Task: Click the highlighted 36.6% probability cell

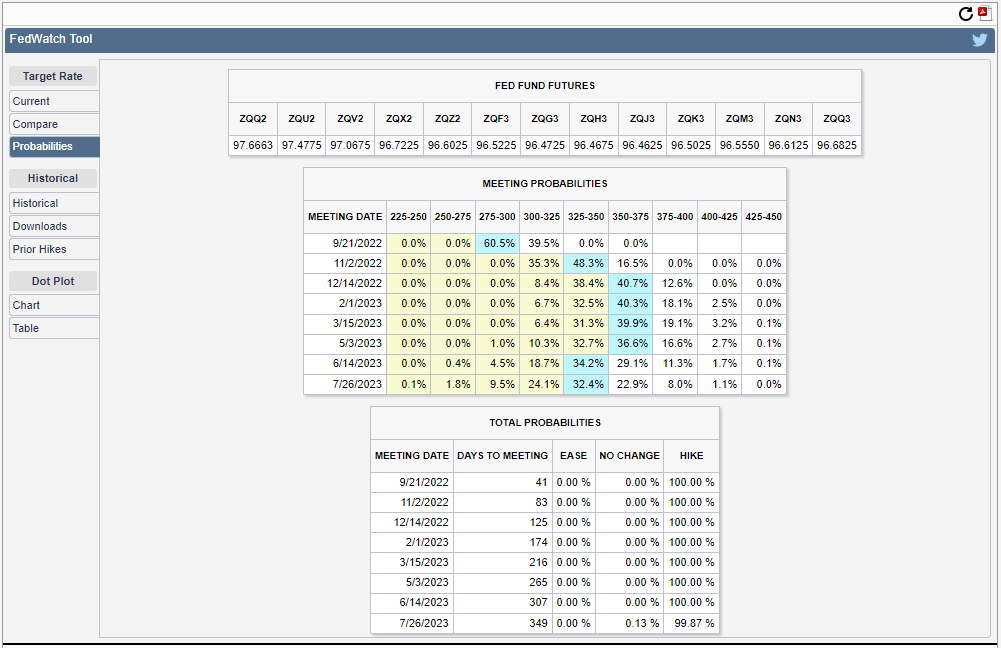Action: [631, 343]
